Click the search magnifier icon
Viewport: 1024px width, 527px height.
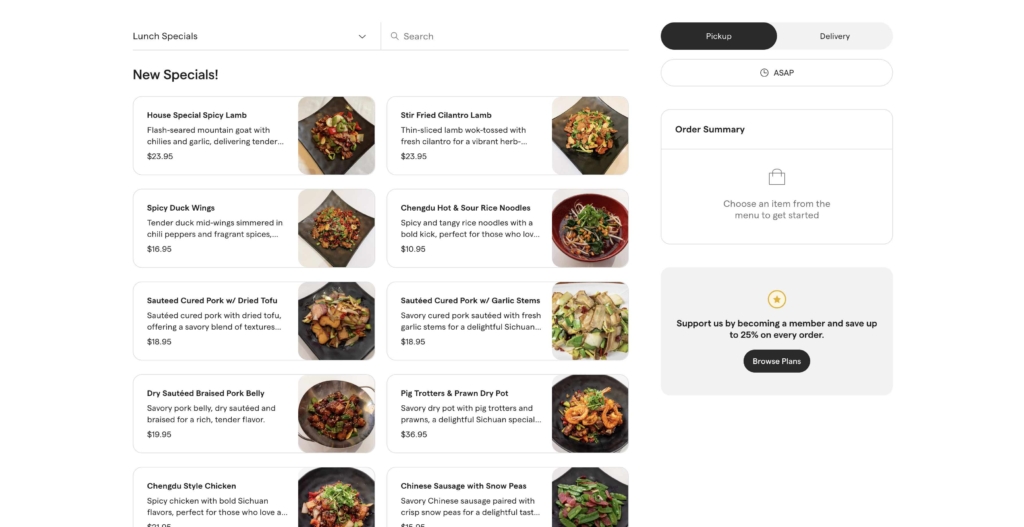pos(395,36)
